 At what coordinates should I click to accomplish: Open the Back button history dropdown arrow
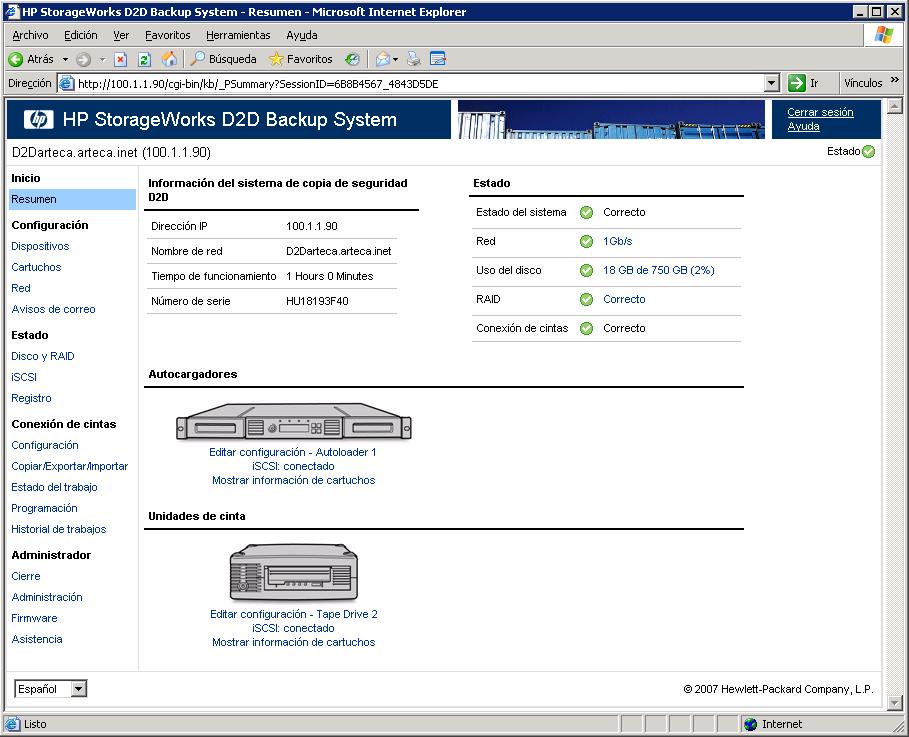[x=66, y=59]
